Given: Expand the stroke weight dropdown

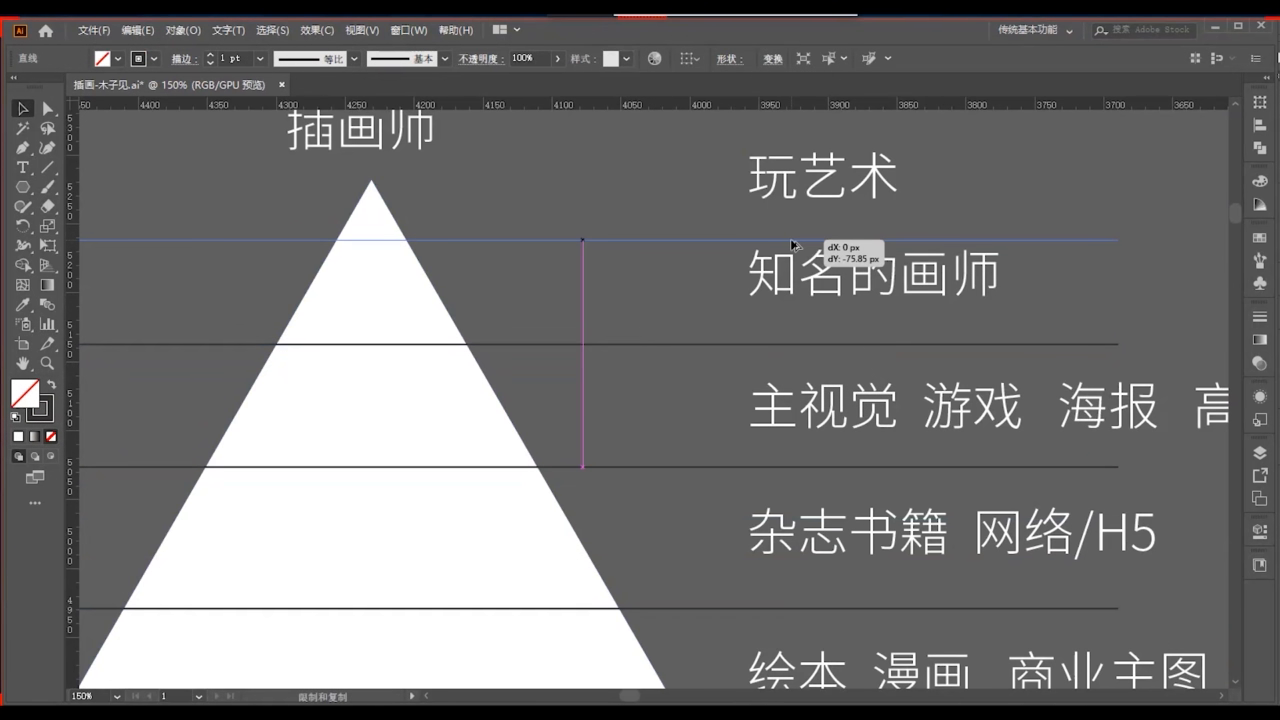Looking at the screenshot, I should tap(260, 59).
